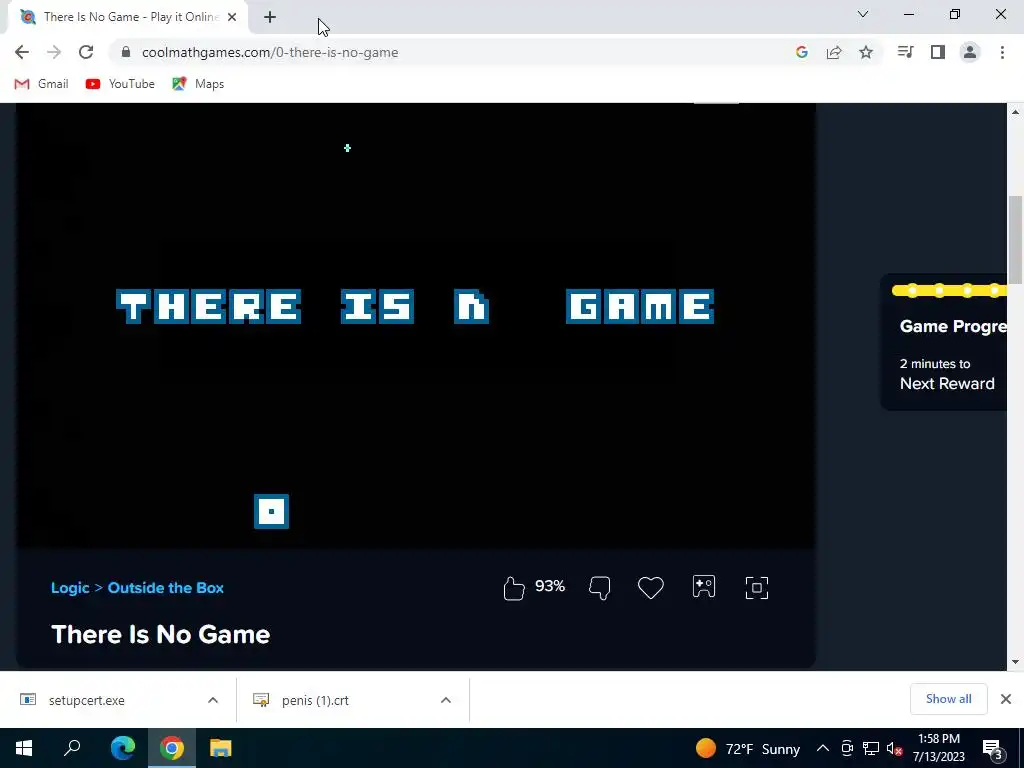
Task: Open the network tray icon
Action: [871, 748]
